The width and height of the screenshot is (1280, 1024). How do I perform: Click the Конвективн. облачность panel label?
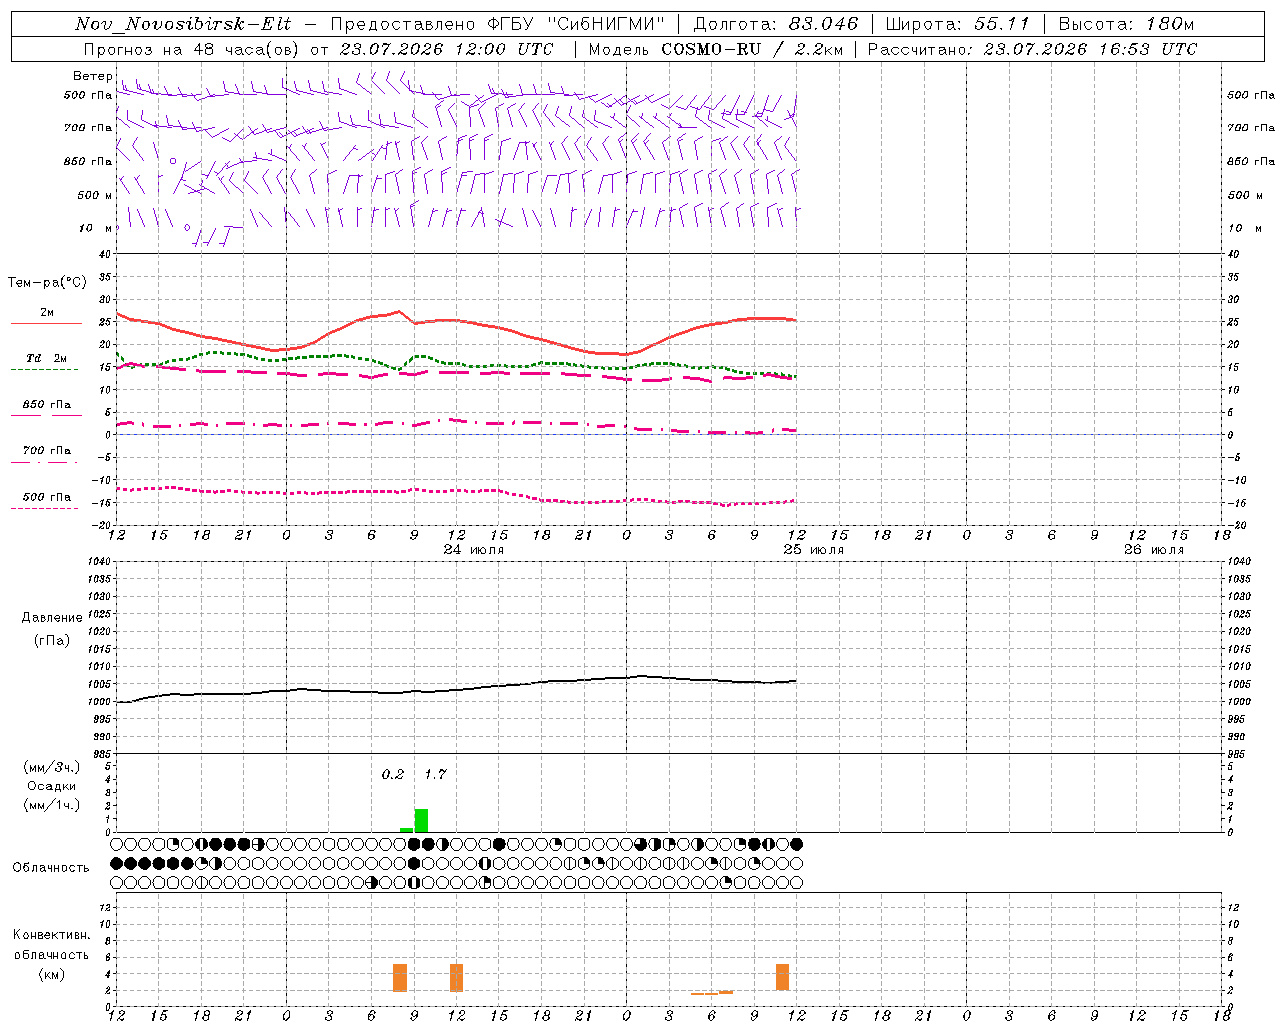click(51, 954)
